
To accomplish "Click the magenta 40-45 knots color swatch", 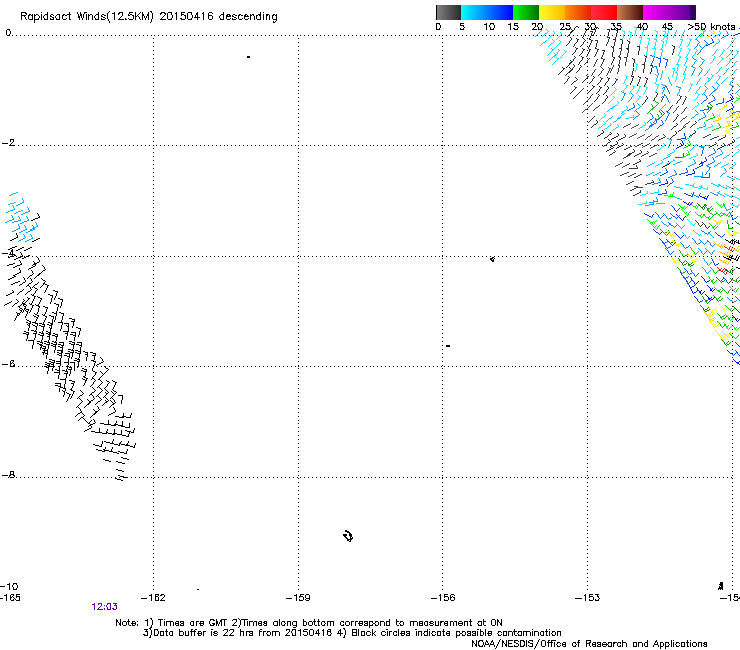I will (656, 12).
